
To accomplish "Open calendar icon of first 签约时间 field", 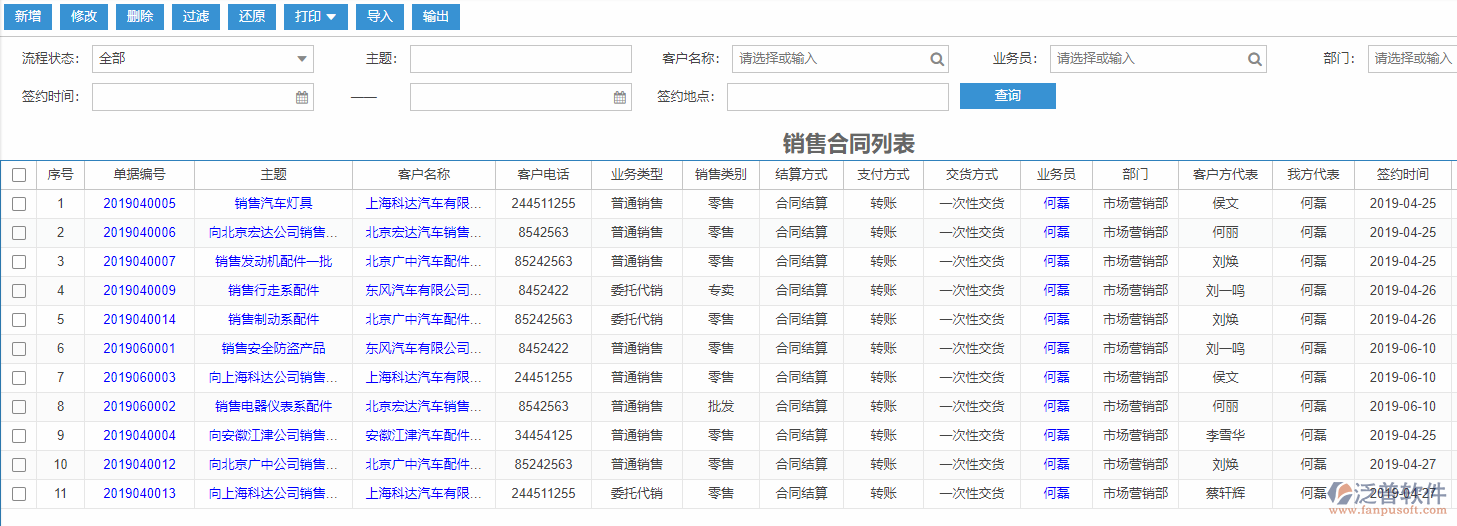I will click(x=302, y=98).
